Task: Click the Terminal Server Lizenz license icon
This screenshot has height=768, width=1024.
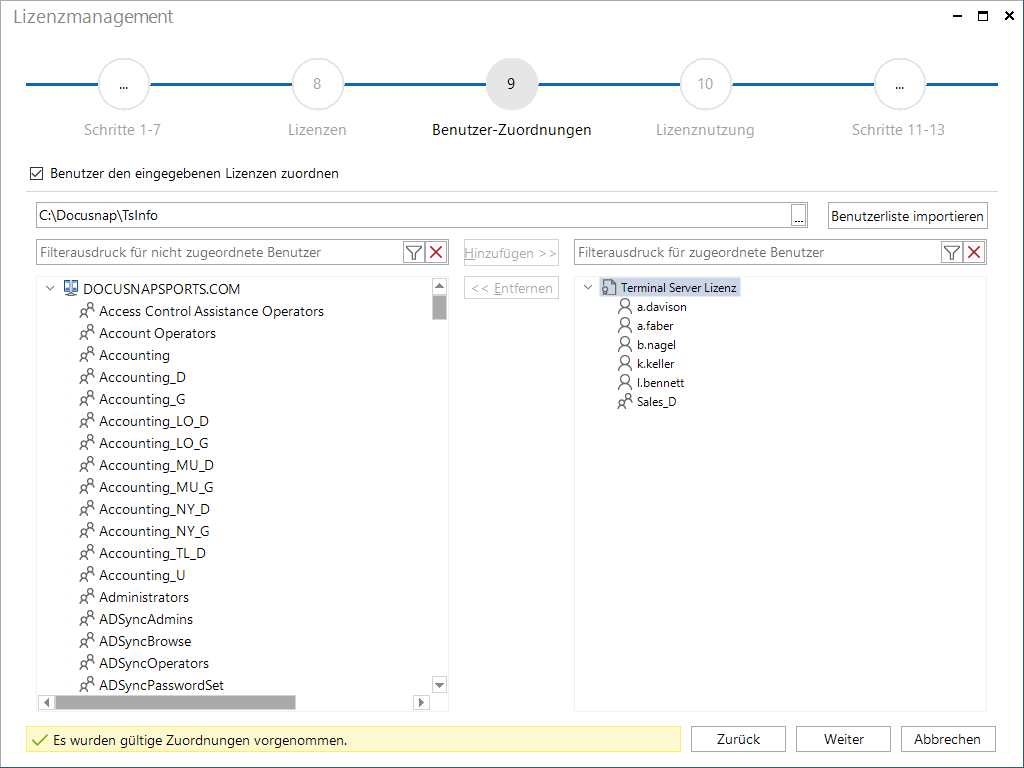Action: pyautogui.click(x=609, y=287)
